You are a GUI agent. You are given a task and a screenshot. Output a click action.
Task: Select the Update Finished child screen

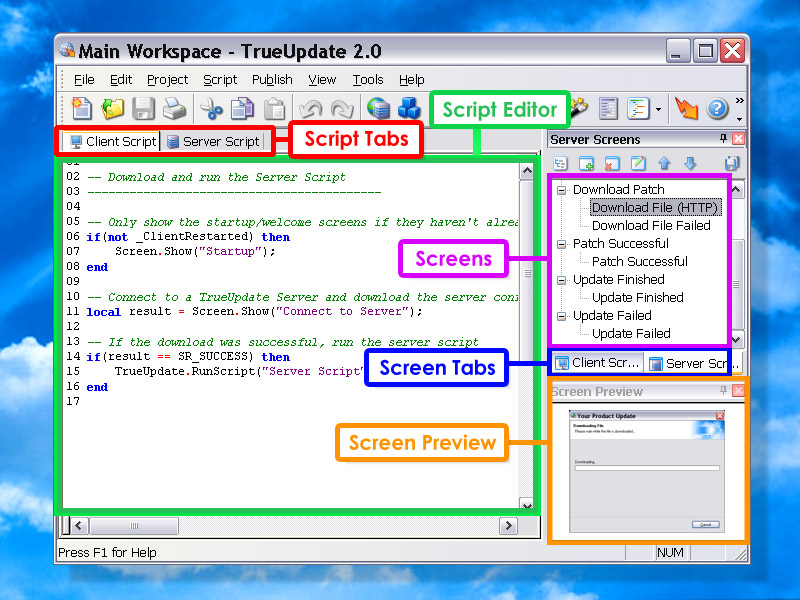coord(638,297)
